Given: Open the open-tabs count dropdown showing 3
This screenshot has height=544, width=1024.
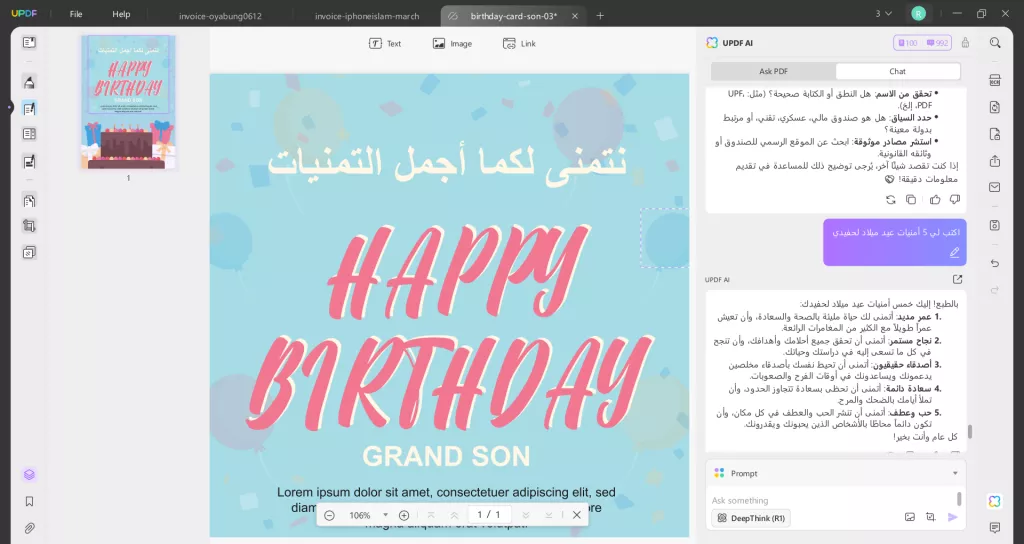Looking at the screenshot, I should pos(884,14).
